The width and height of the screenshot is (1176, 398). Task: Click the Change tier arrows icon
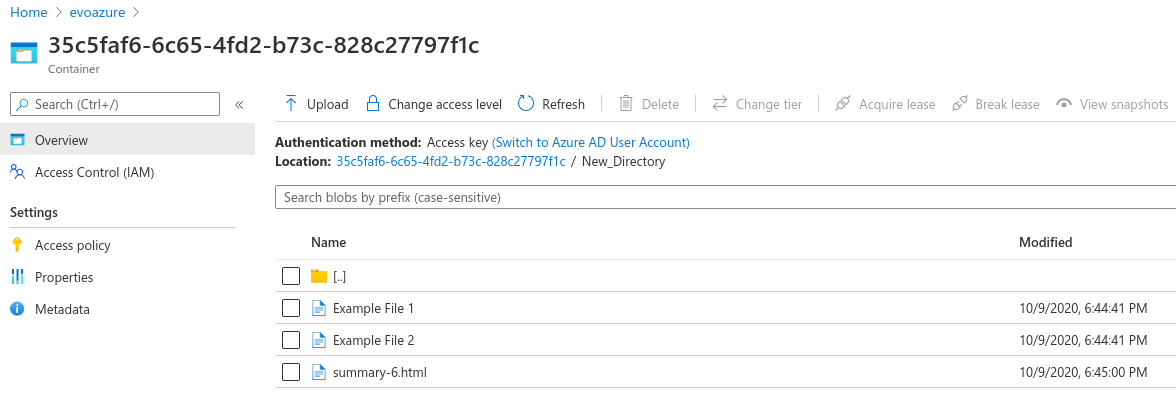tap(719, 103)
